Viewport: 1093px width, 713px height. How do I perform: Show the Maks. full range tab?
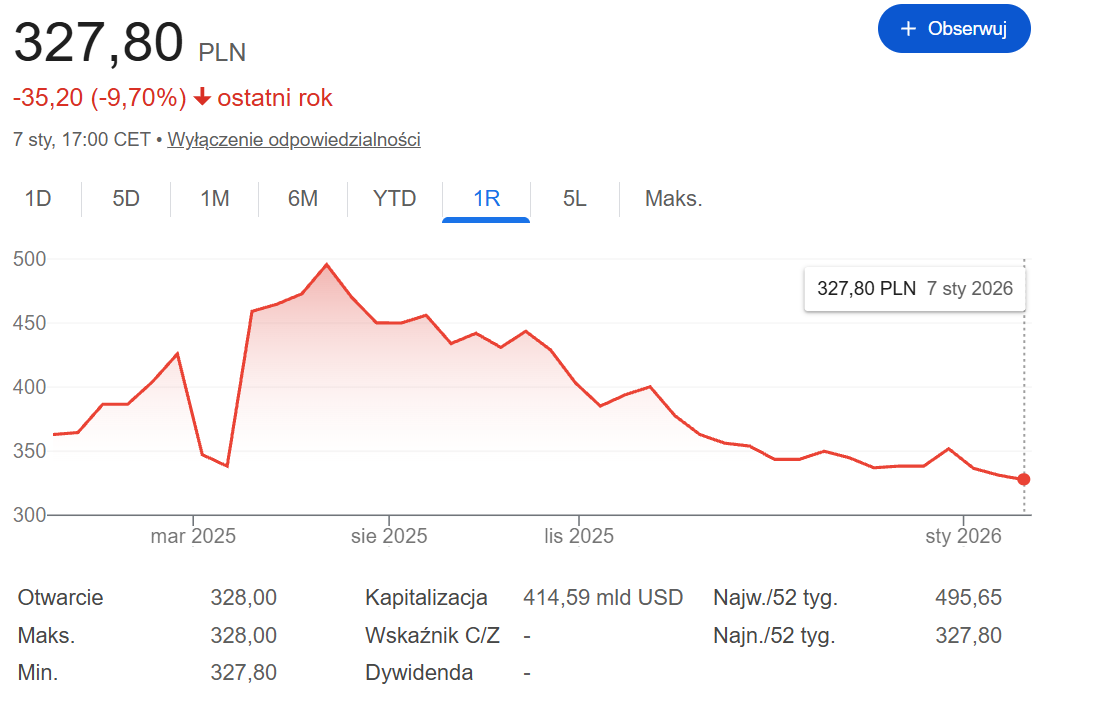(x=673, y=198)
